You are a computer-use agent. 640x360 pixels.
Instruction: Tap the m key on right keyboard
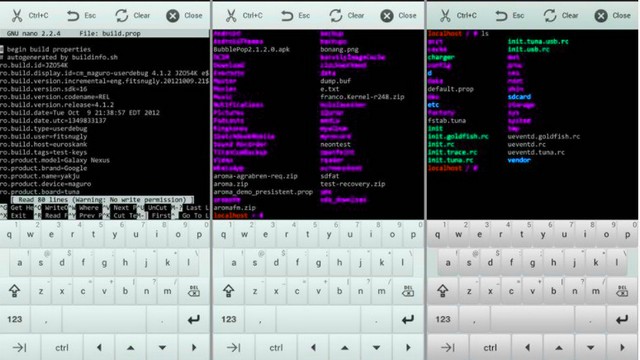(596, 291)
